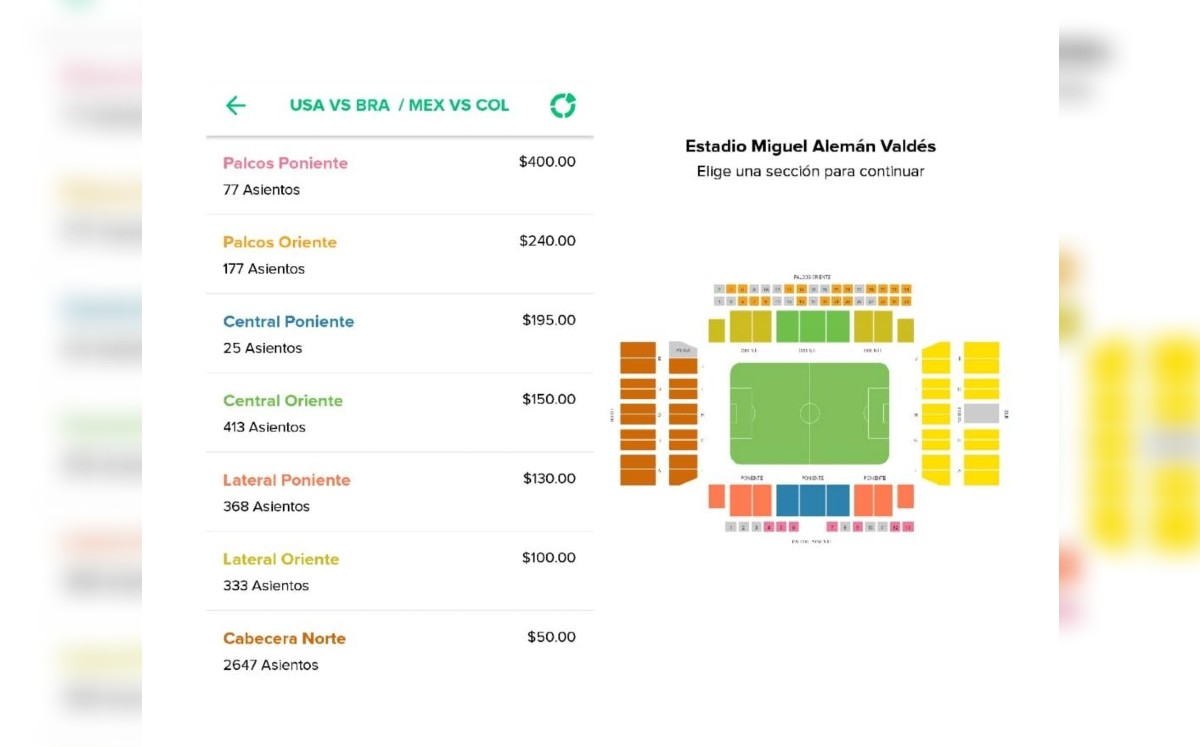
Task: Click the center circle of the soccer field
Action: (x=810, y=413)
